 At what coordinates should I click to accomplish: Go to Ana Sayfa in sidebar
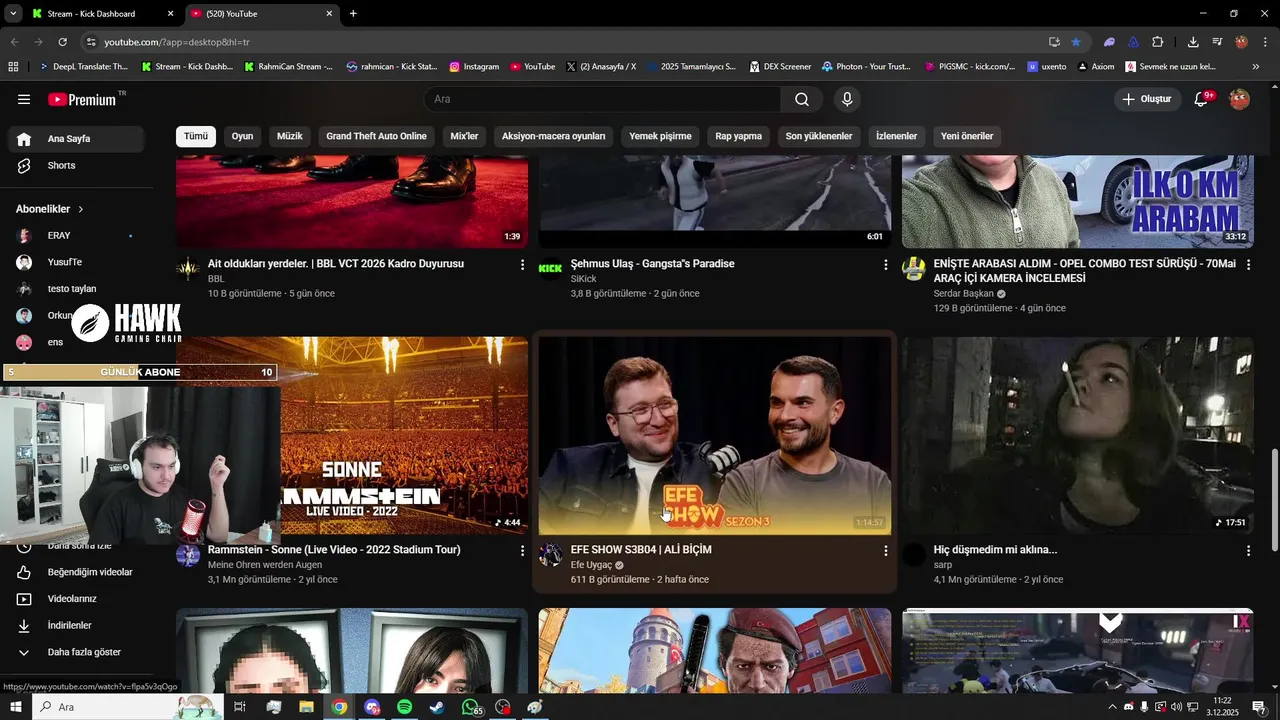click(x=76, y=139)
